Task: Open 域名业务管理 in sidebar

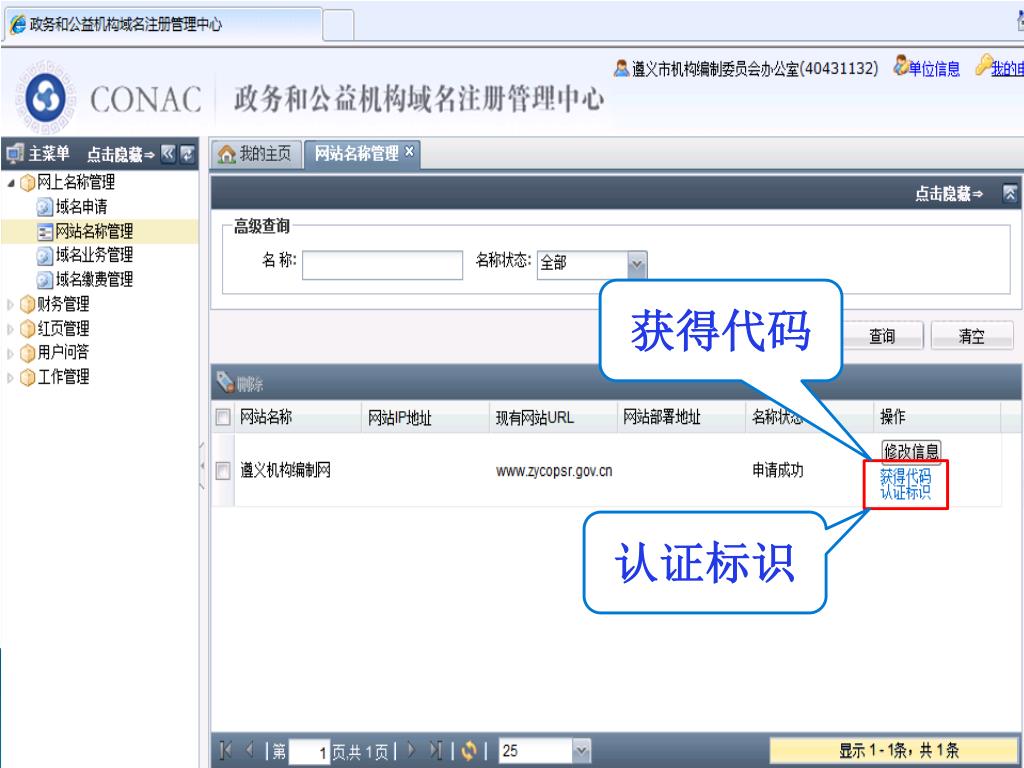Action: click(x=94, y=255)
